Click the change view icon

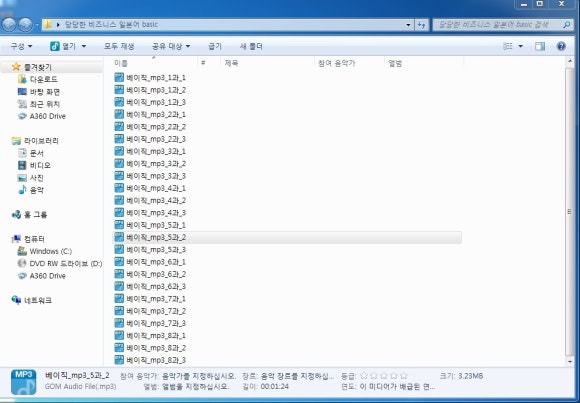pyautogui.click(x=508, y=46)
